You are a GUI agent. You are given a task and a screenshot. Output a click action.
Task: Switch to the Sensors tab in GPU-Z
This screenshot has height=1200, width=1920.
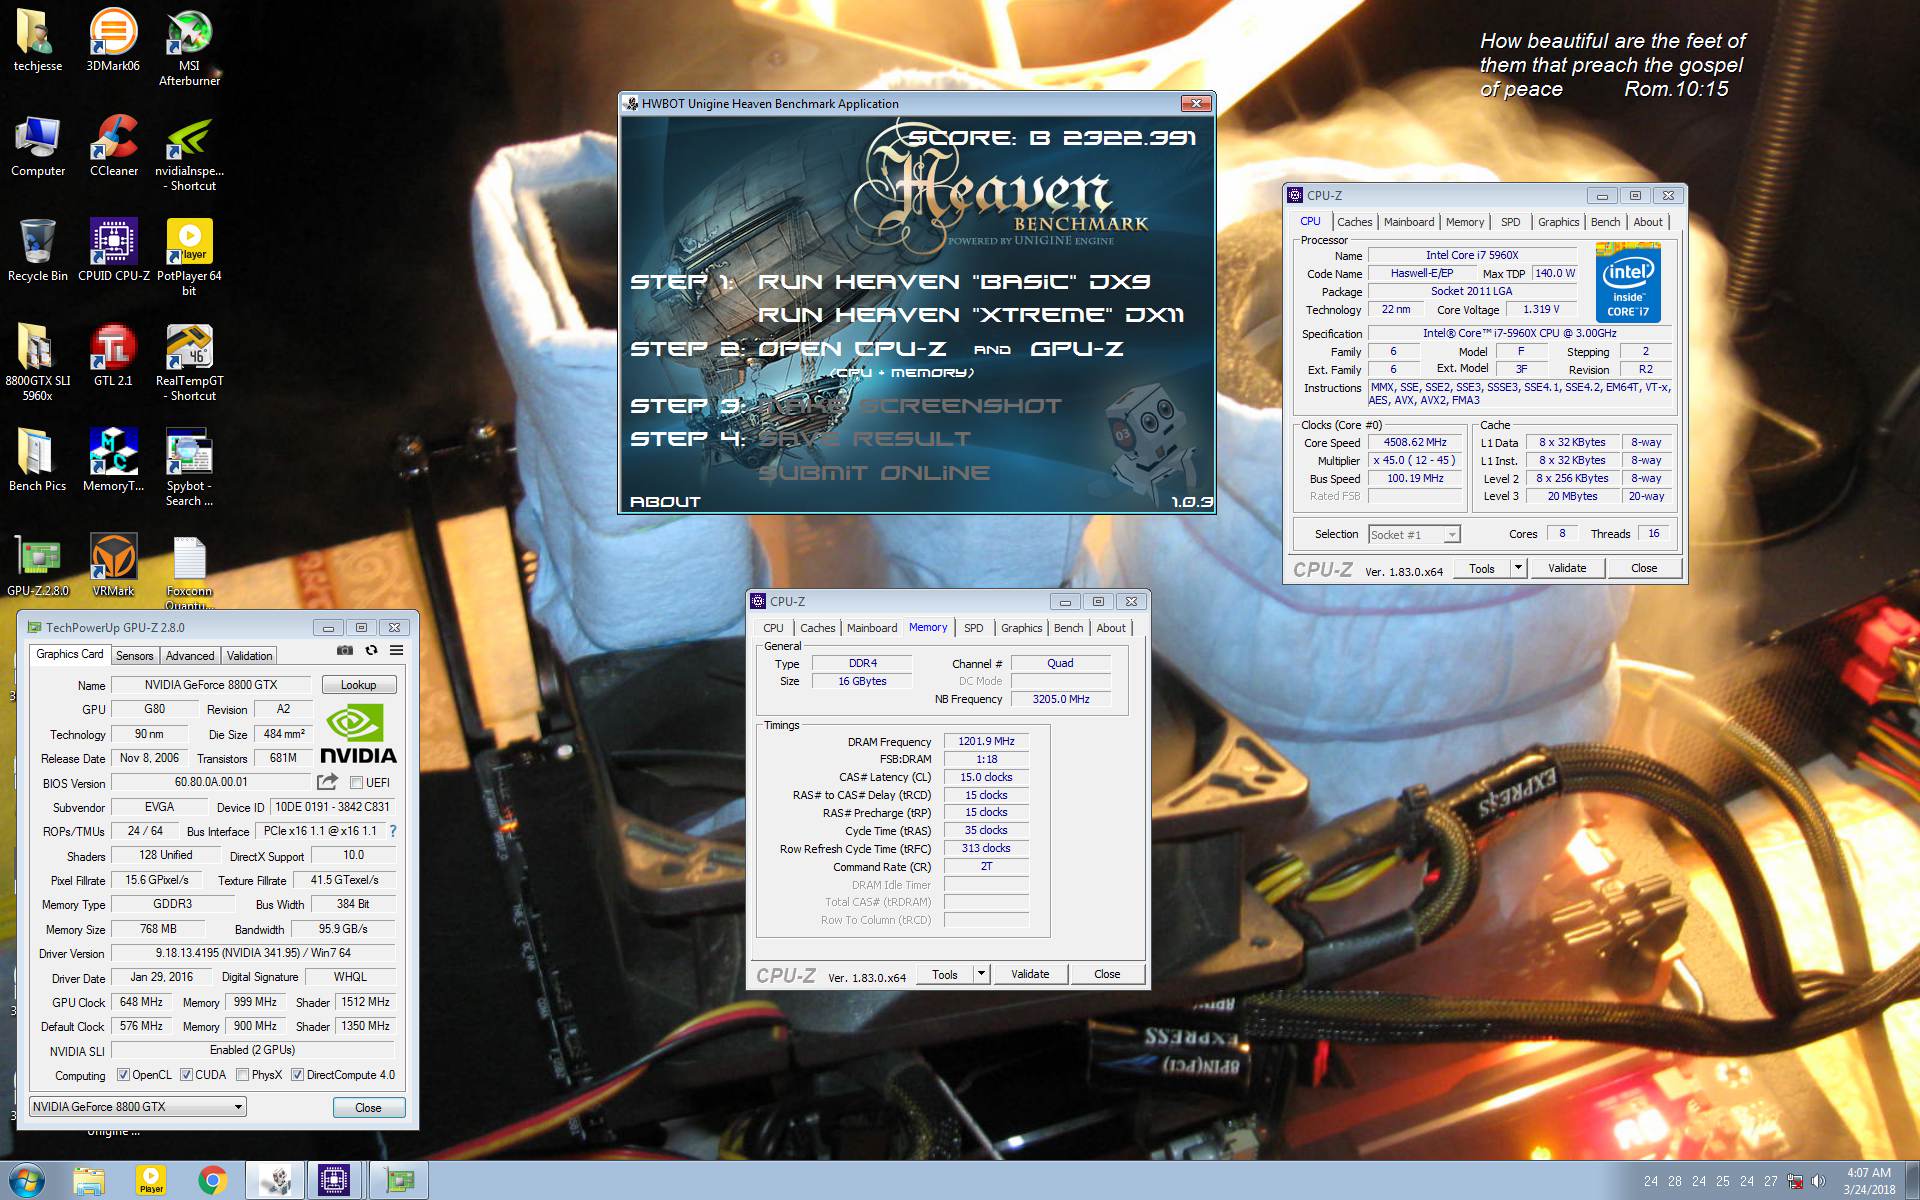(x=135, y=656)
